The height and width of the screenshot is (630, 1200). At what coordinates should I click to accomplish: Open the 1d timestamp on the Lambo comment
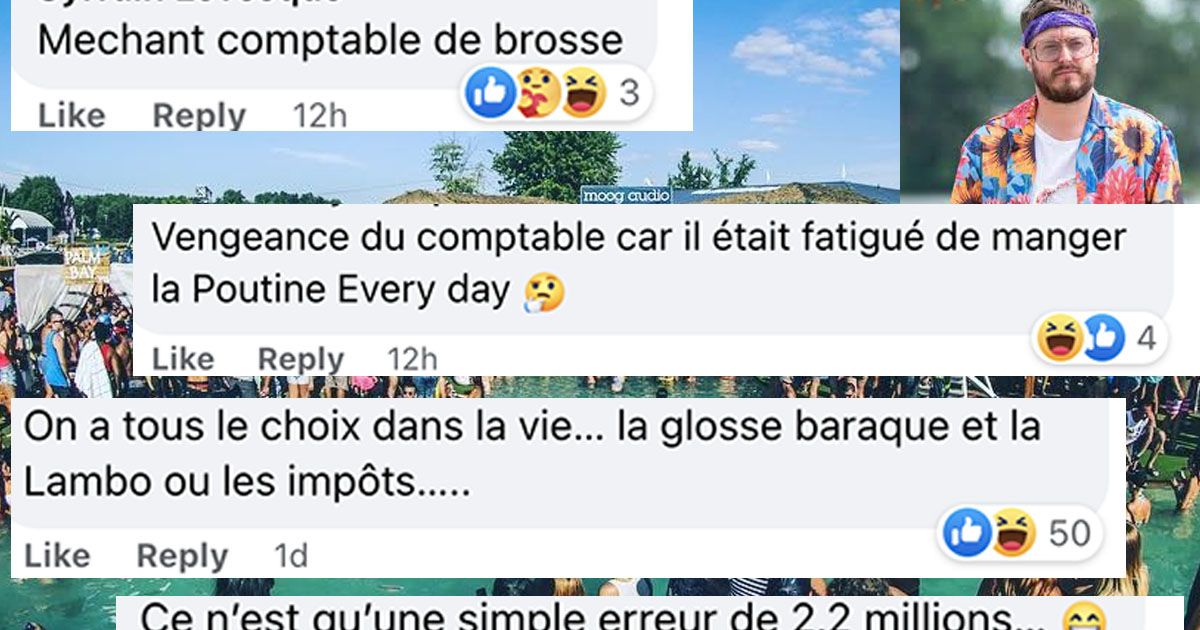tap(291, 555)
